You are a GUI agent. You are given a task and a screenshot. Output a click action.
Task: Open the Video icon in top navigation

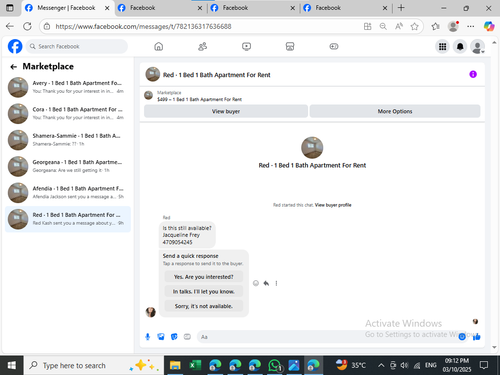tap(246, 46)
